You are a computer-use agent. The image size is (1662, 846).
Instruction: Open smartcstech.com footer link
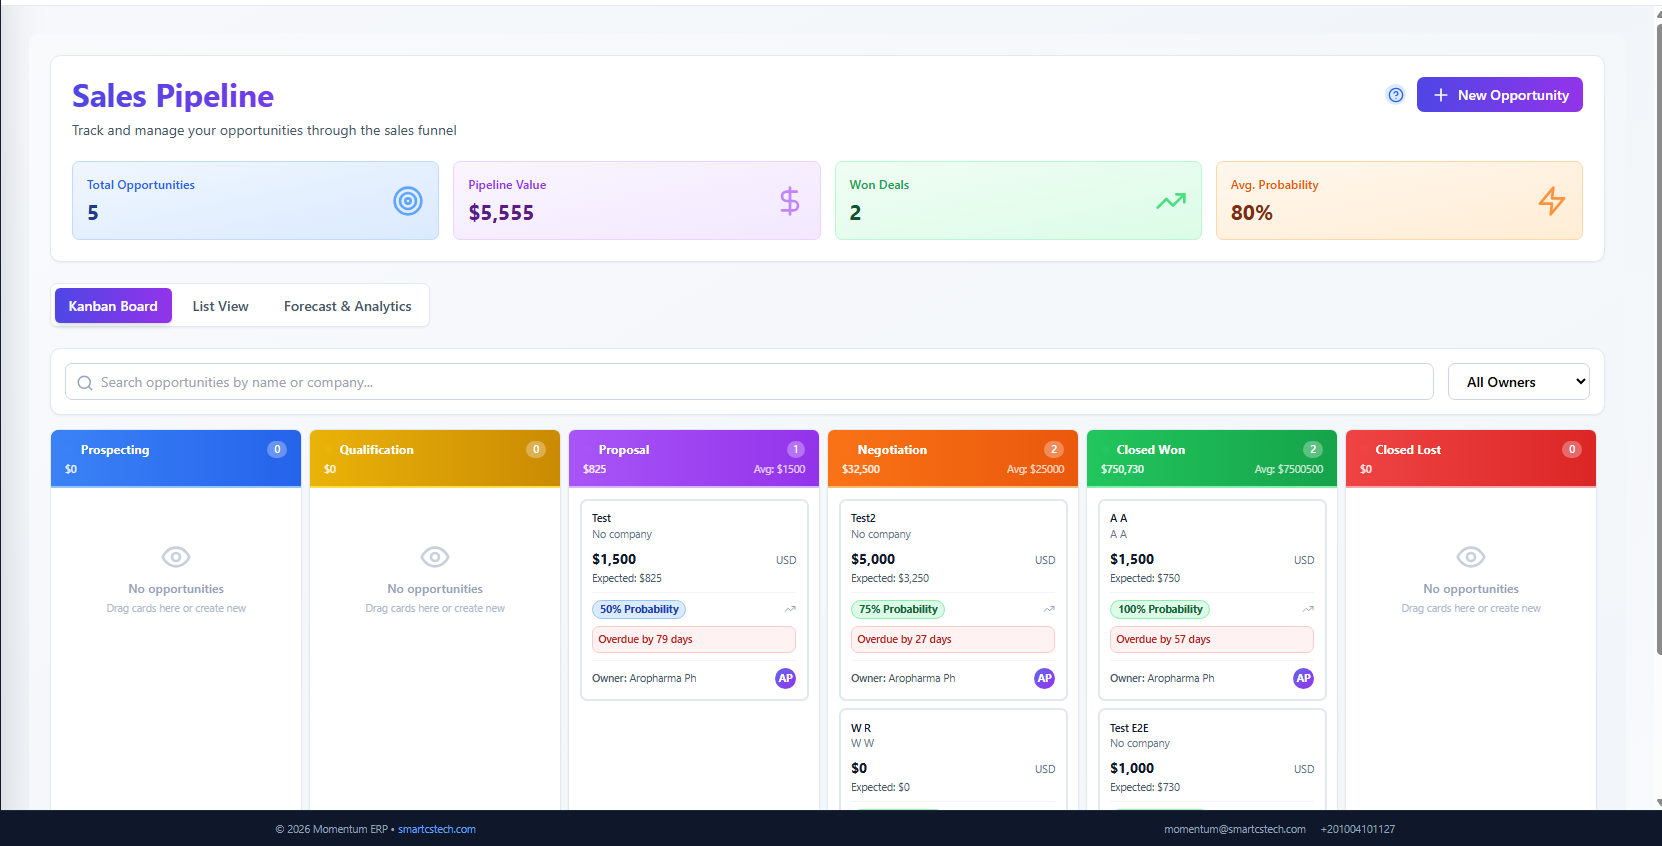pyautogui.click(x=437, y=829)
